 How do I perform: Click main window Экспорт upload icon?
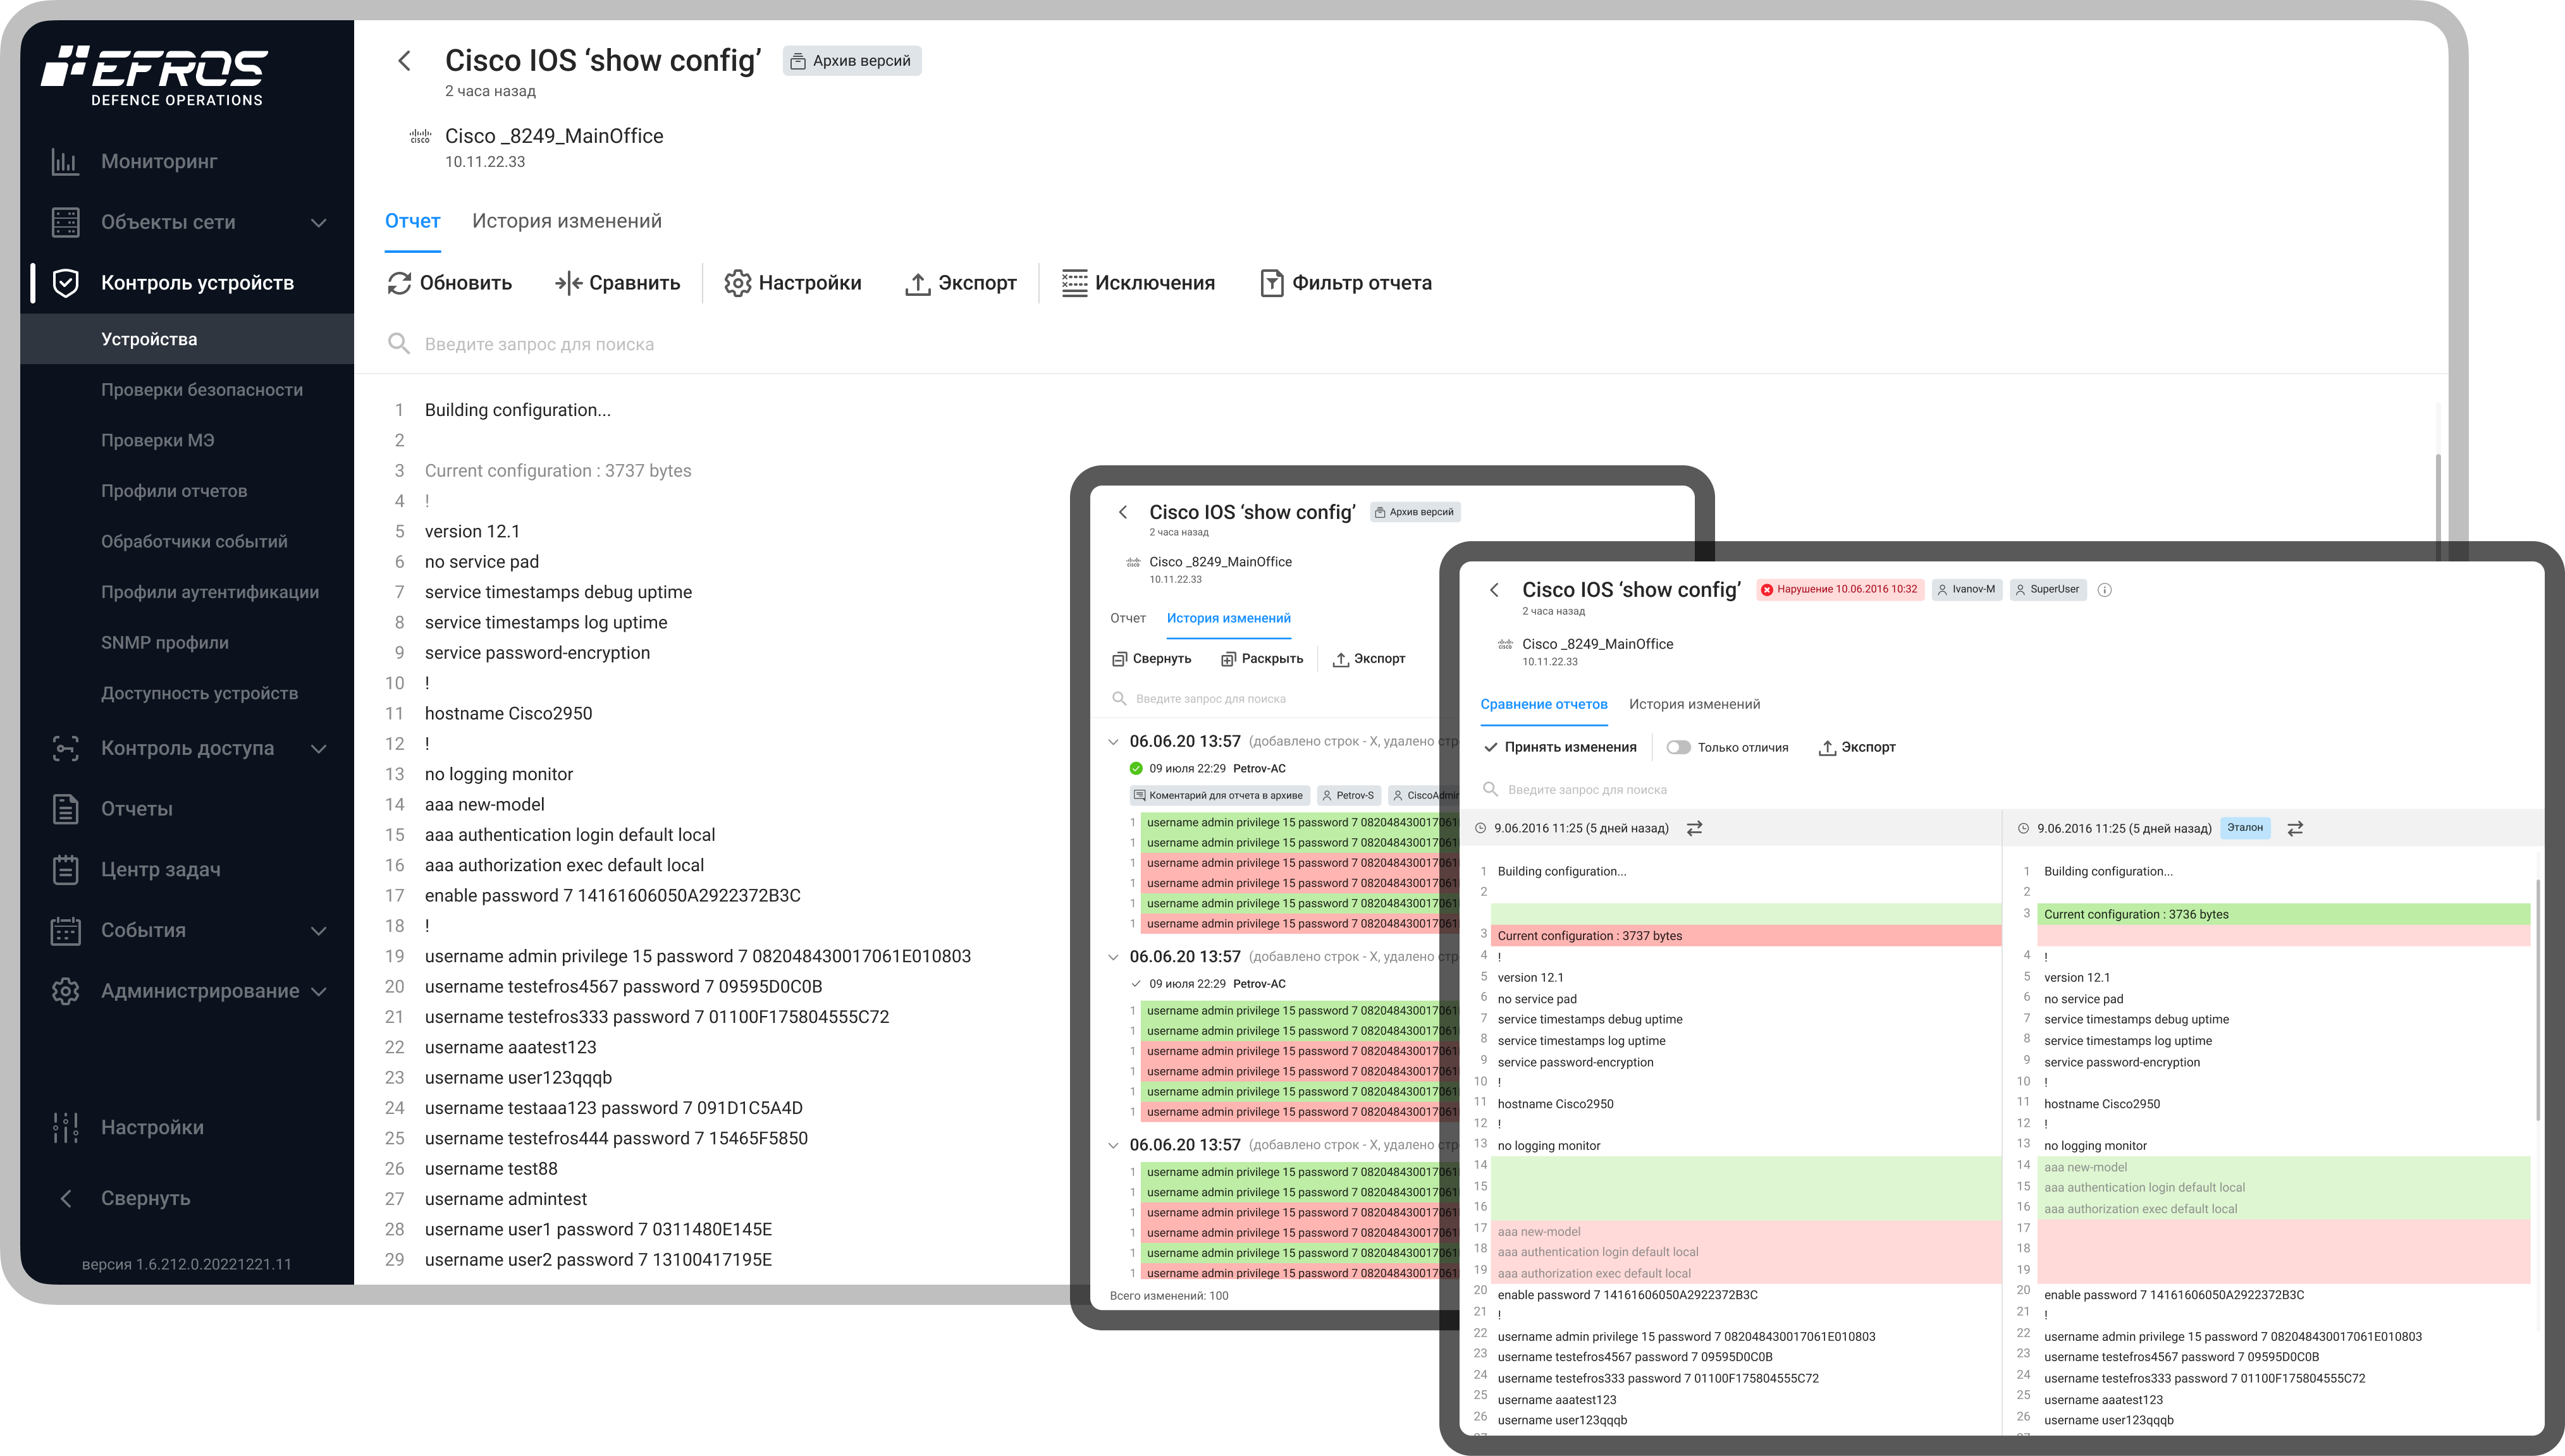pyautogui.click(x=917, y=283)
